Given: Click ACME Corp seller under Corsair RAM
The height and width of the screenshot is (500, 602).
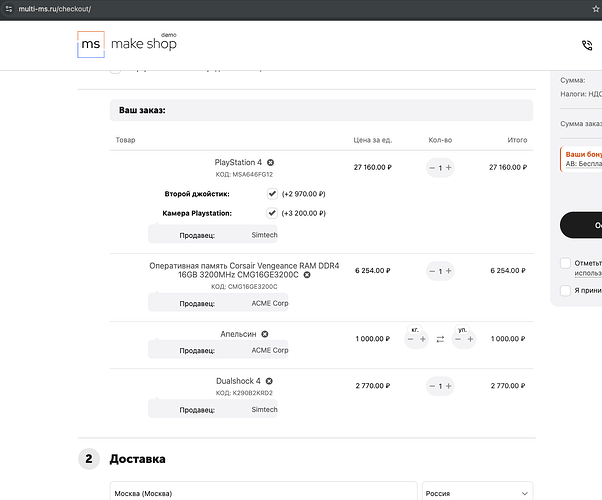Looking at the screenshot, I should point(270,303).
